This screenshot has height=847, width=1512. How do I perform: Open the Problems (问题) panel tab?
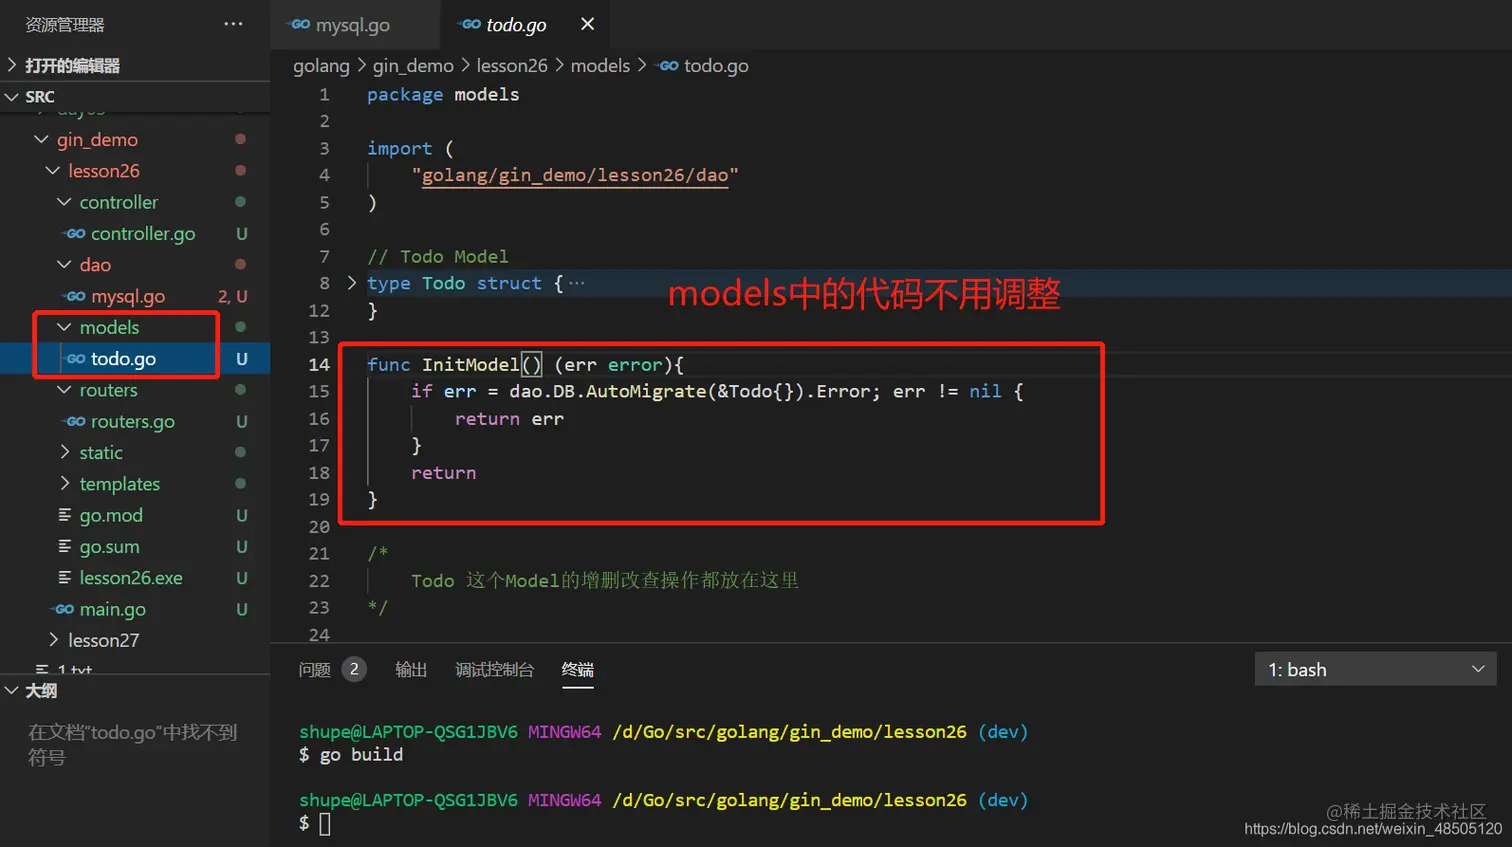click(x=314, y=669)
